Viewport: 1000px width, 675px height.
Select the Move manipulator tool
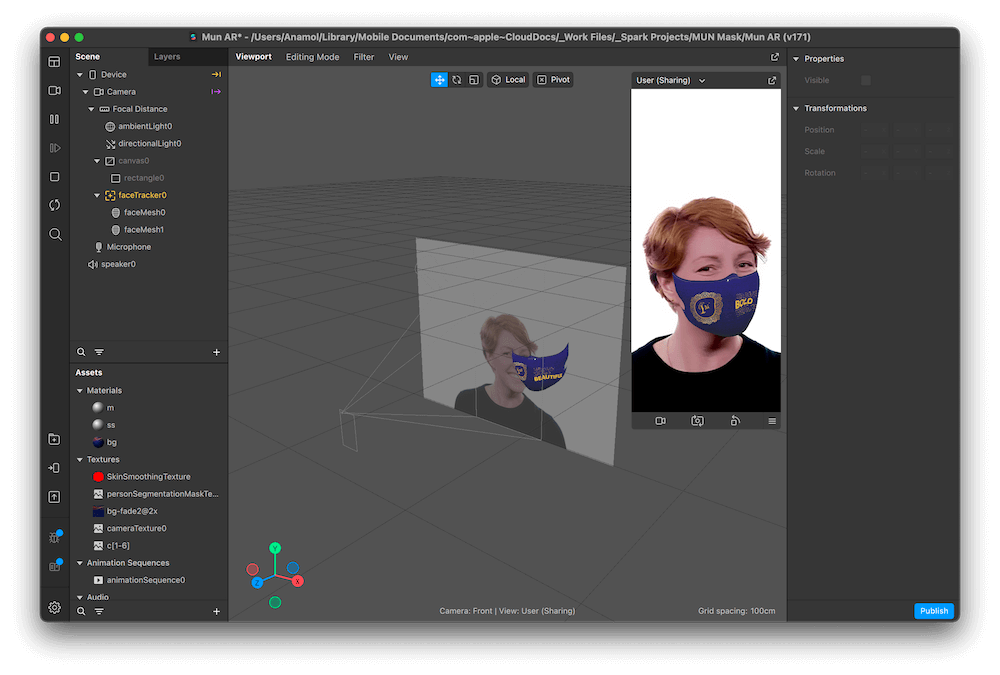(439, 80)
